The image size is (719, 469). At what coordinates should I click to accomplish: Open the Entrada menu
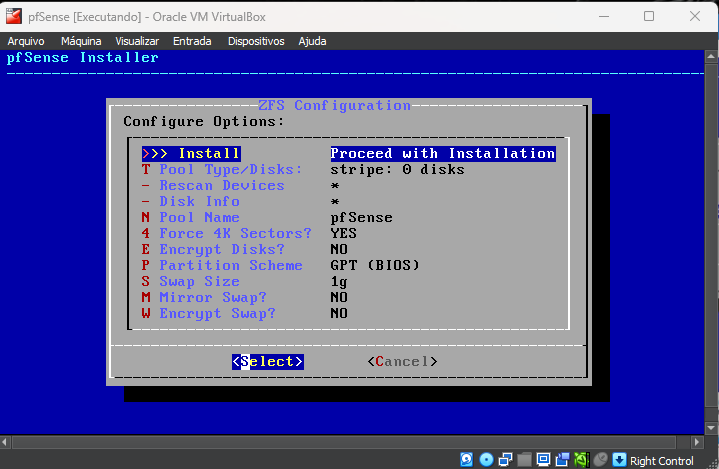[192, 41]
